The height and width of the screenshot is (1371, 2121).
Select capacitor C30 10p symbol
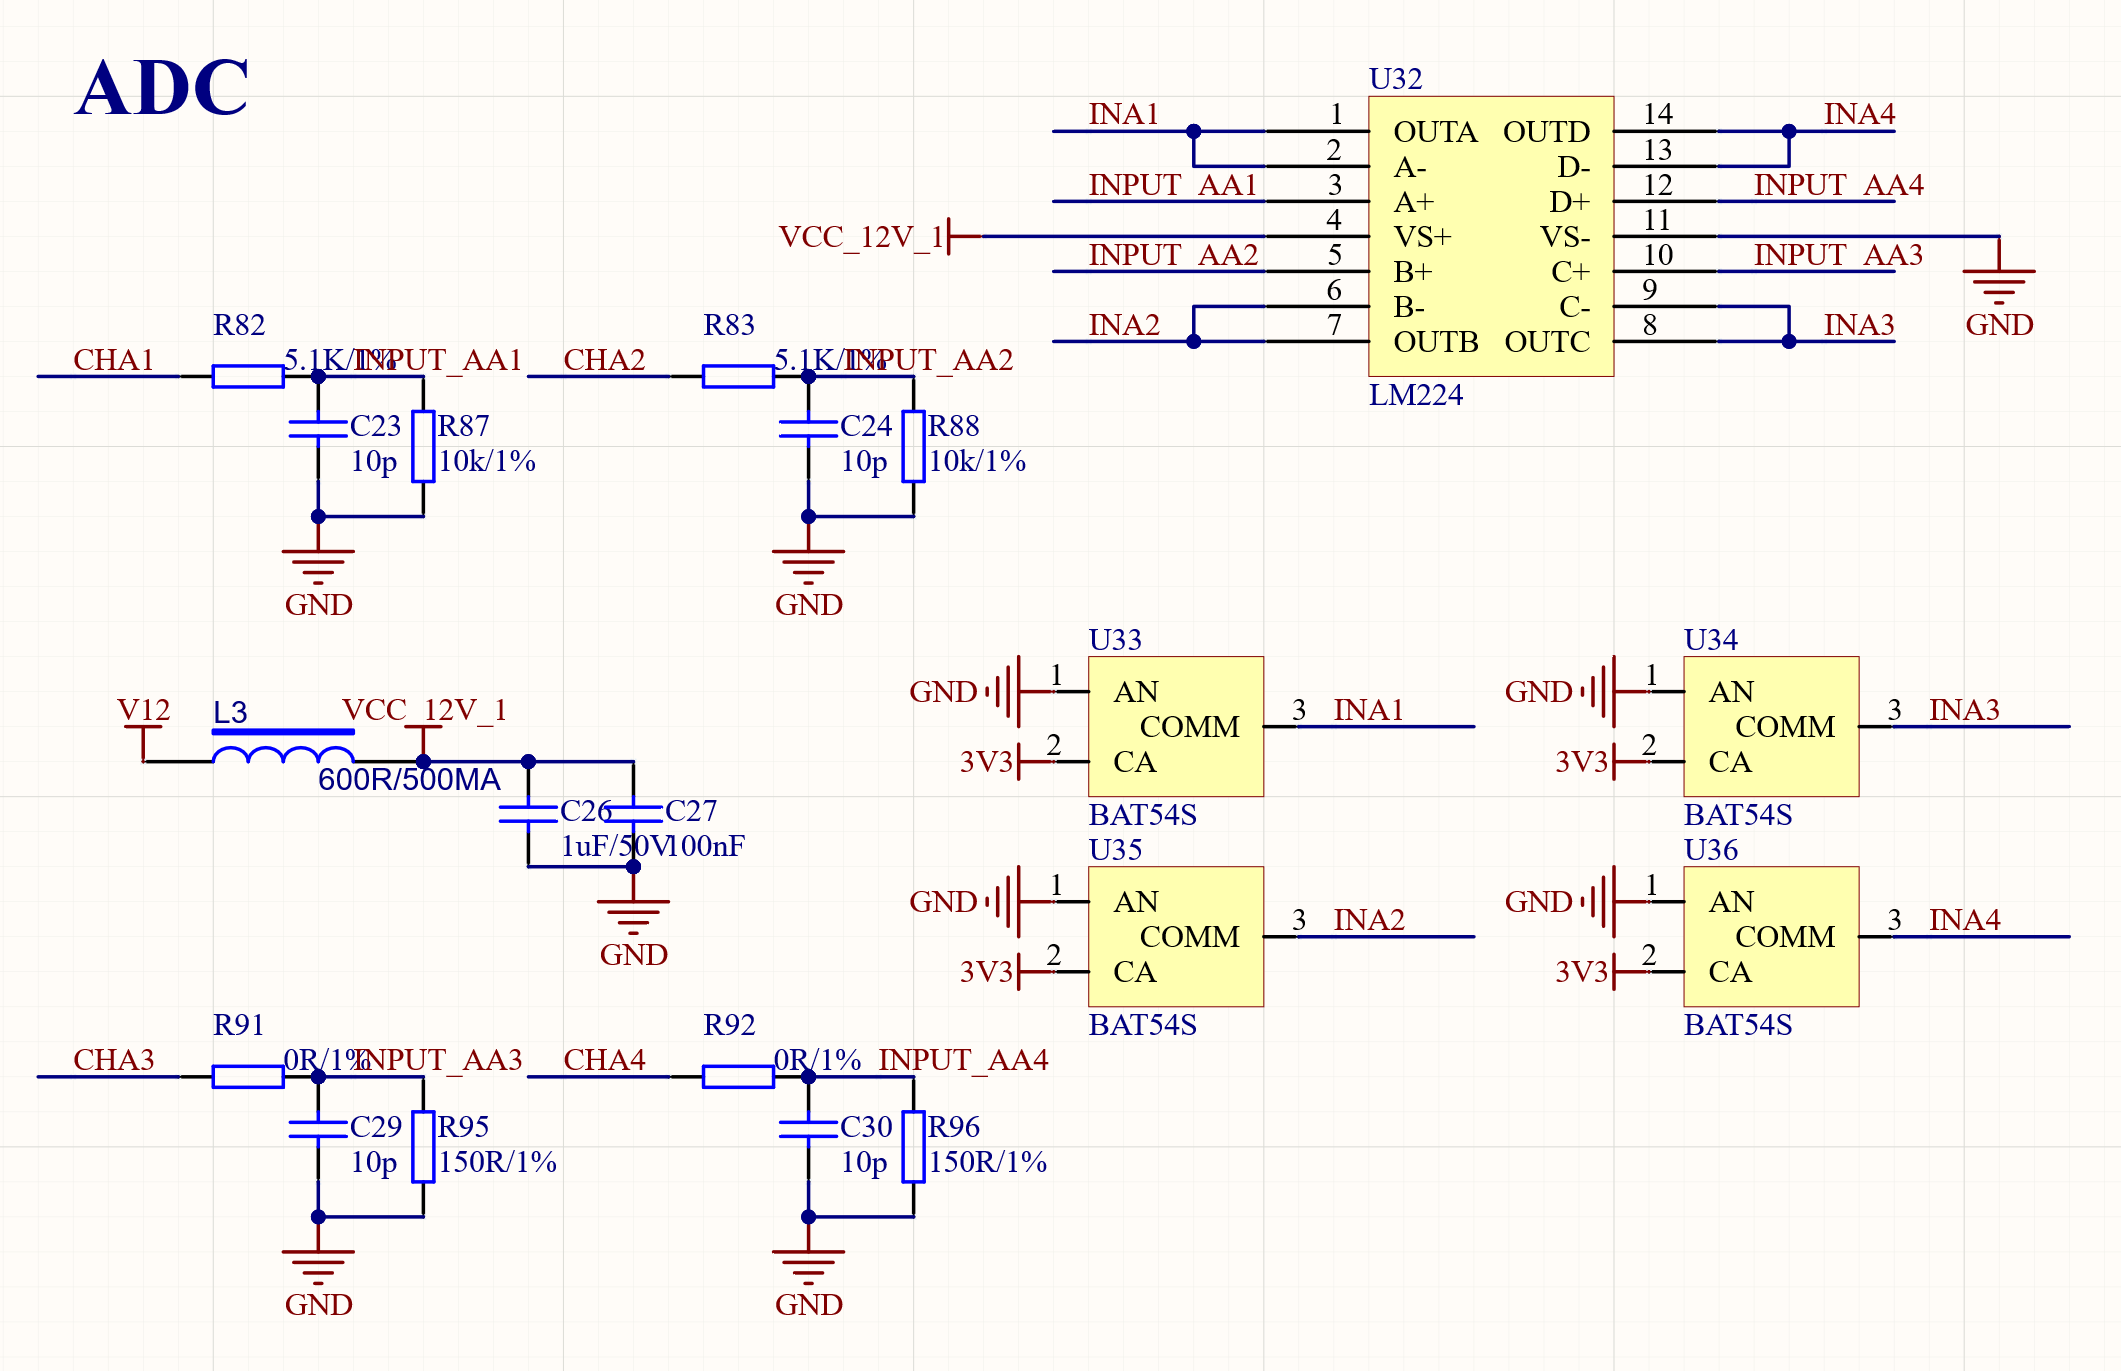(x=808, y=1129)
